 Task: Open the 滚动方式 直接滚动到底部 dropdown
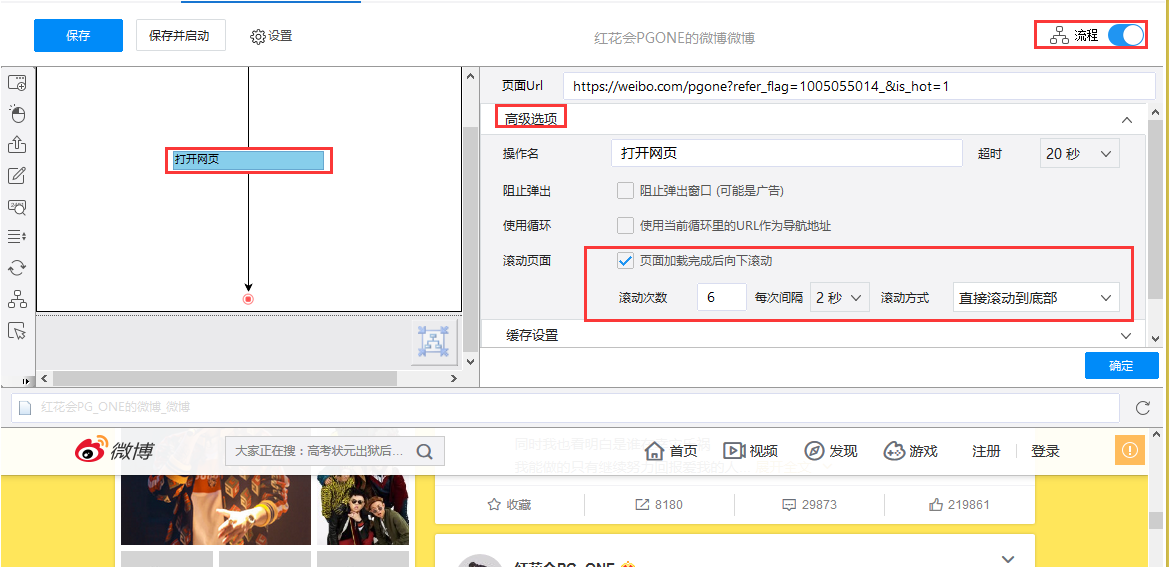pos(1036,297)
